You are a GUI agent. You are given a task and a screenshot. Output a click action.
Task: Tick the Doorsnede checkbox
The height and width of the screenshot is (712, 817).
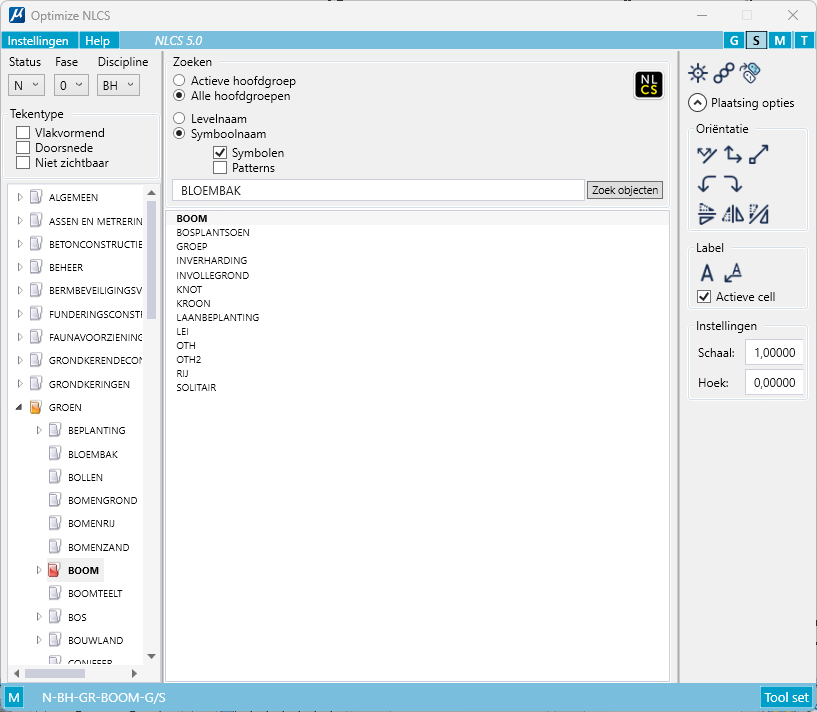point(23,148)
